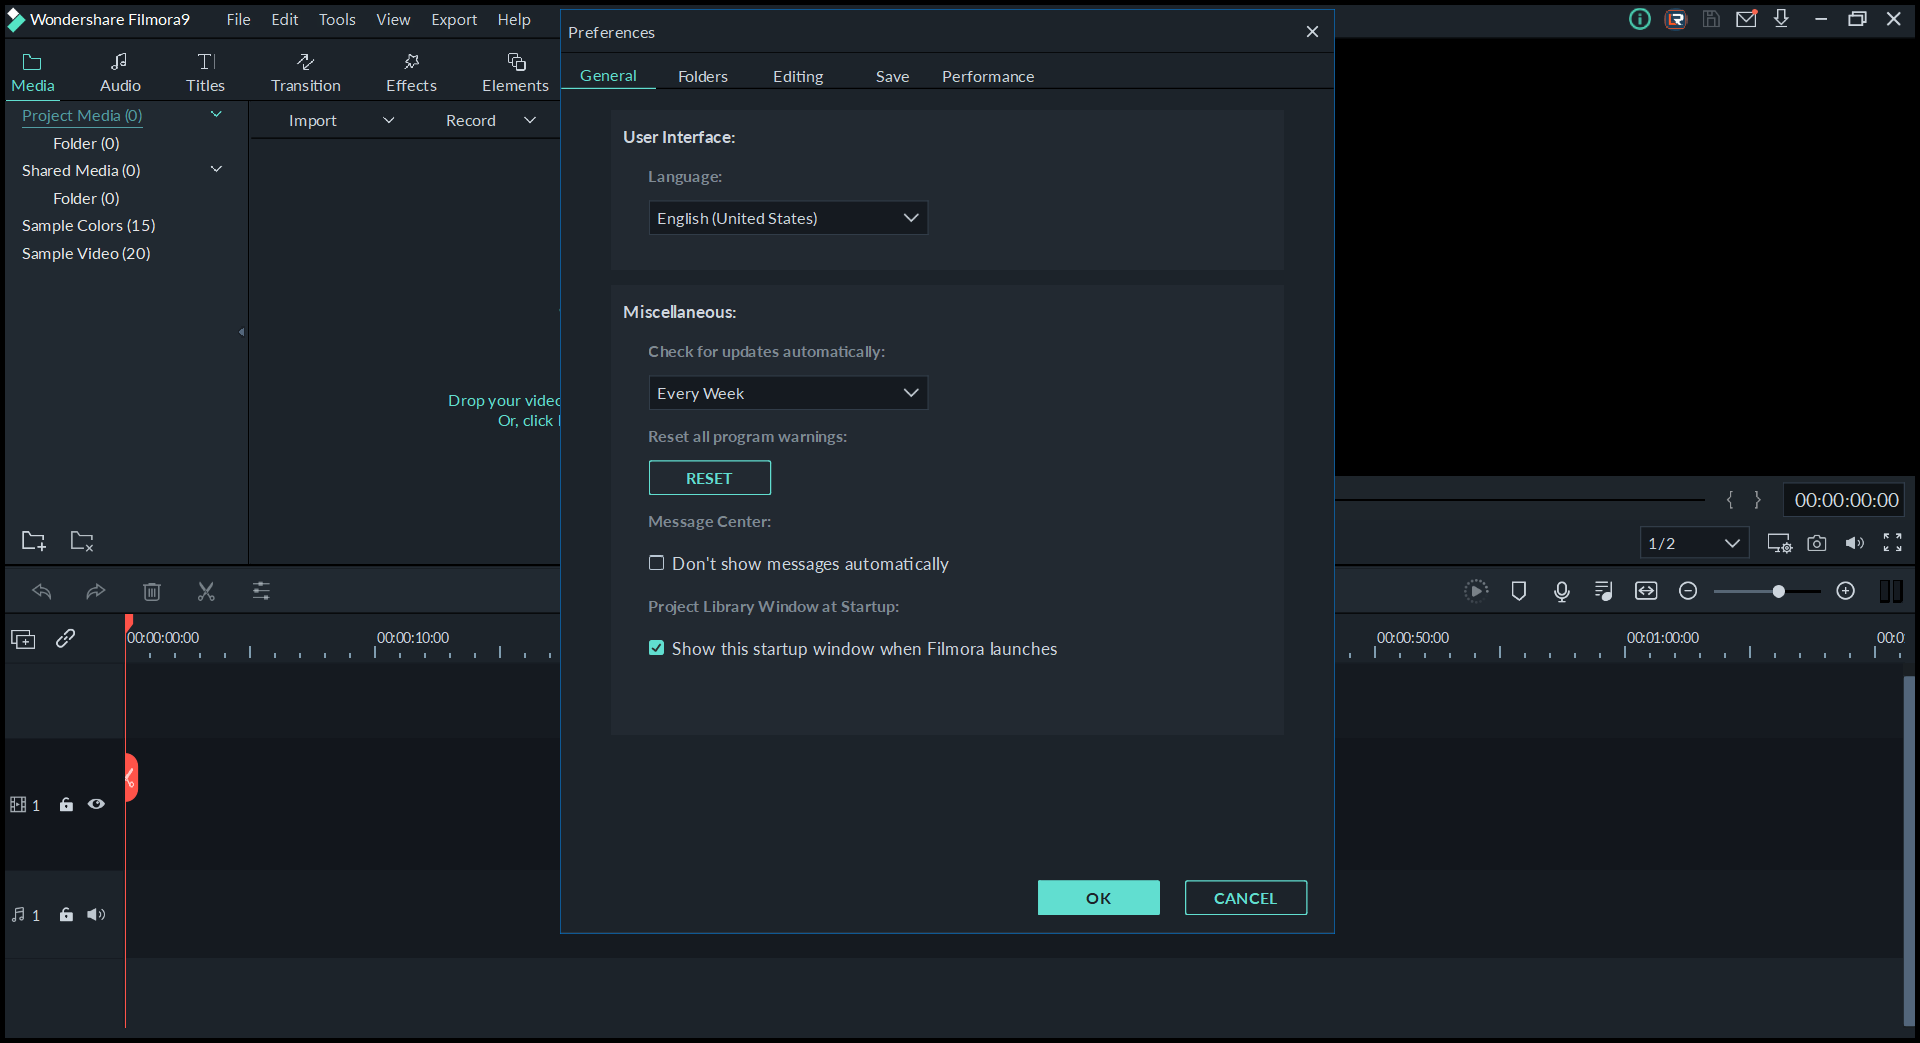Open the 1/2 preview quality dropdown

(x=1694, y=543)
